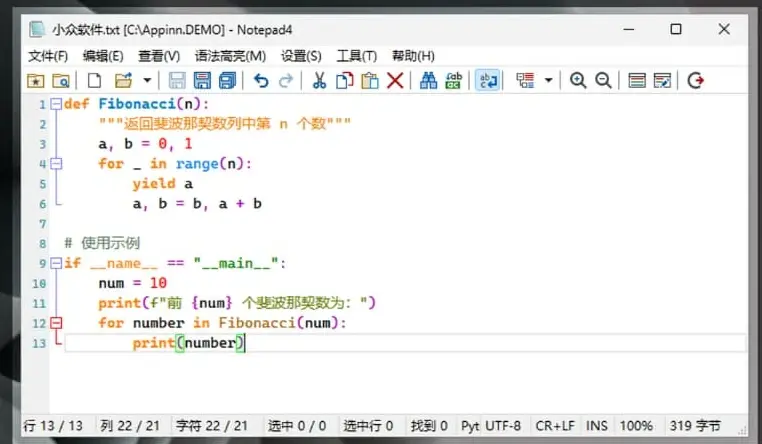The image size is (762, 444).
Task: Click the 100% zoom status entry
Action: pyautogui.click(x=636, y=426)
